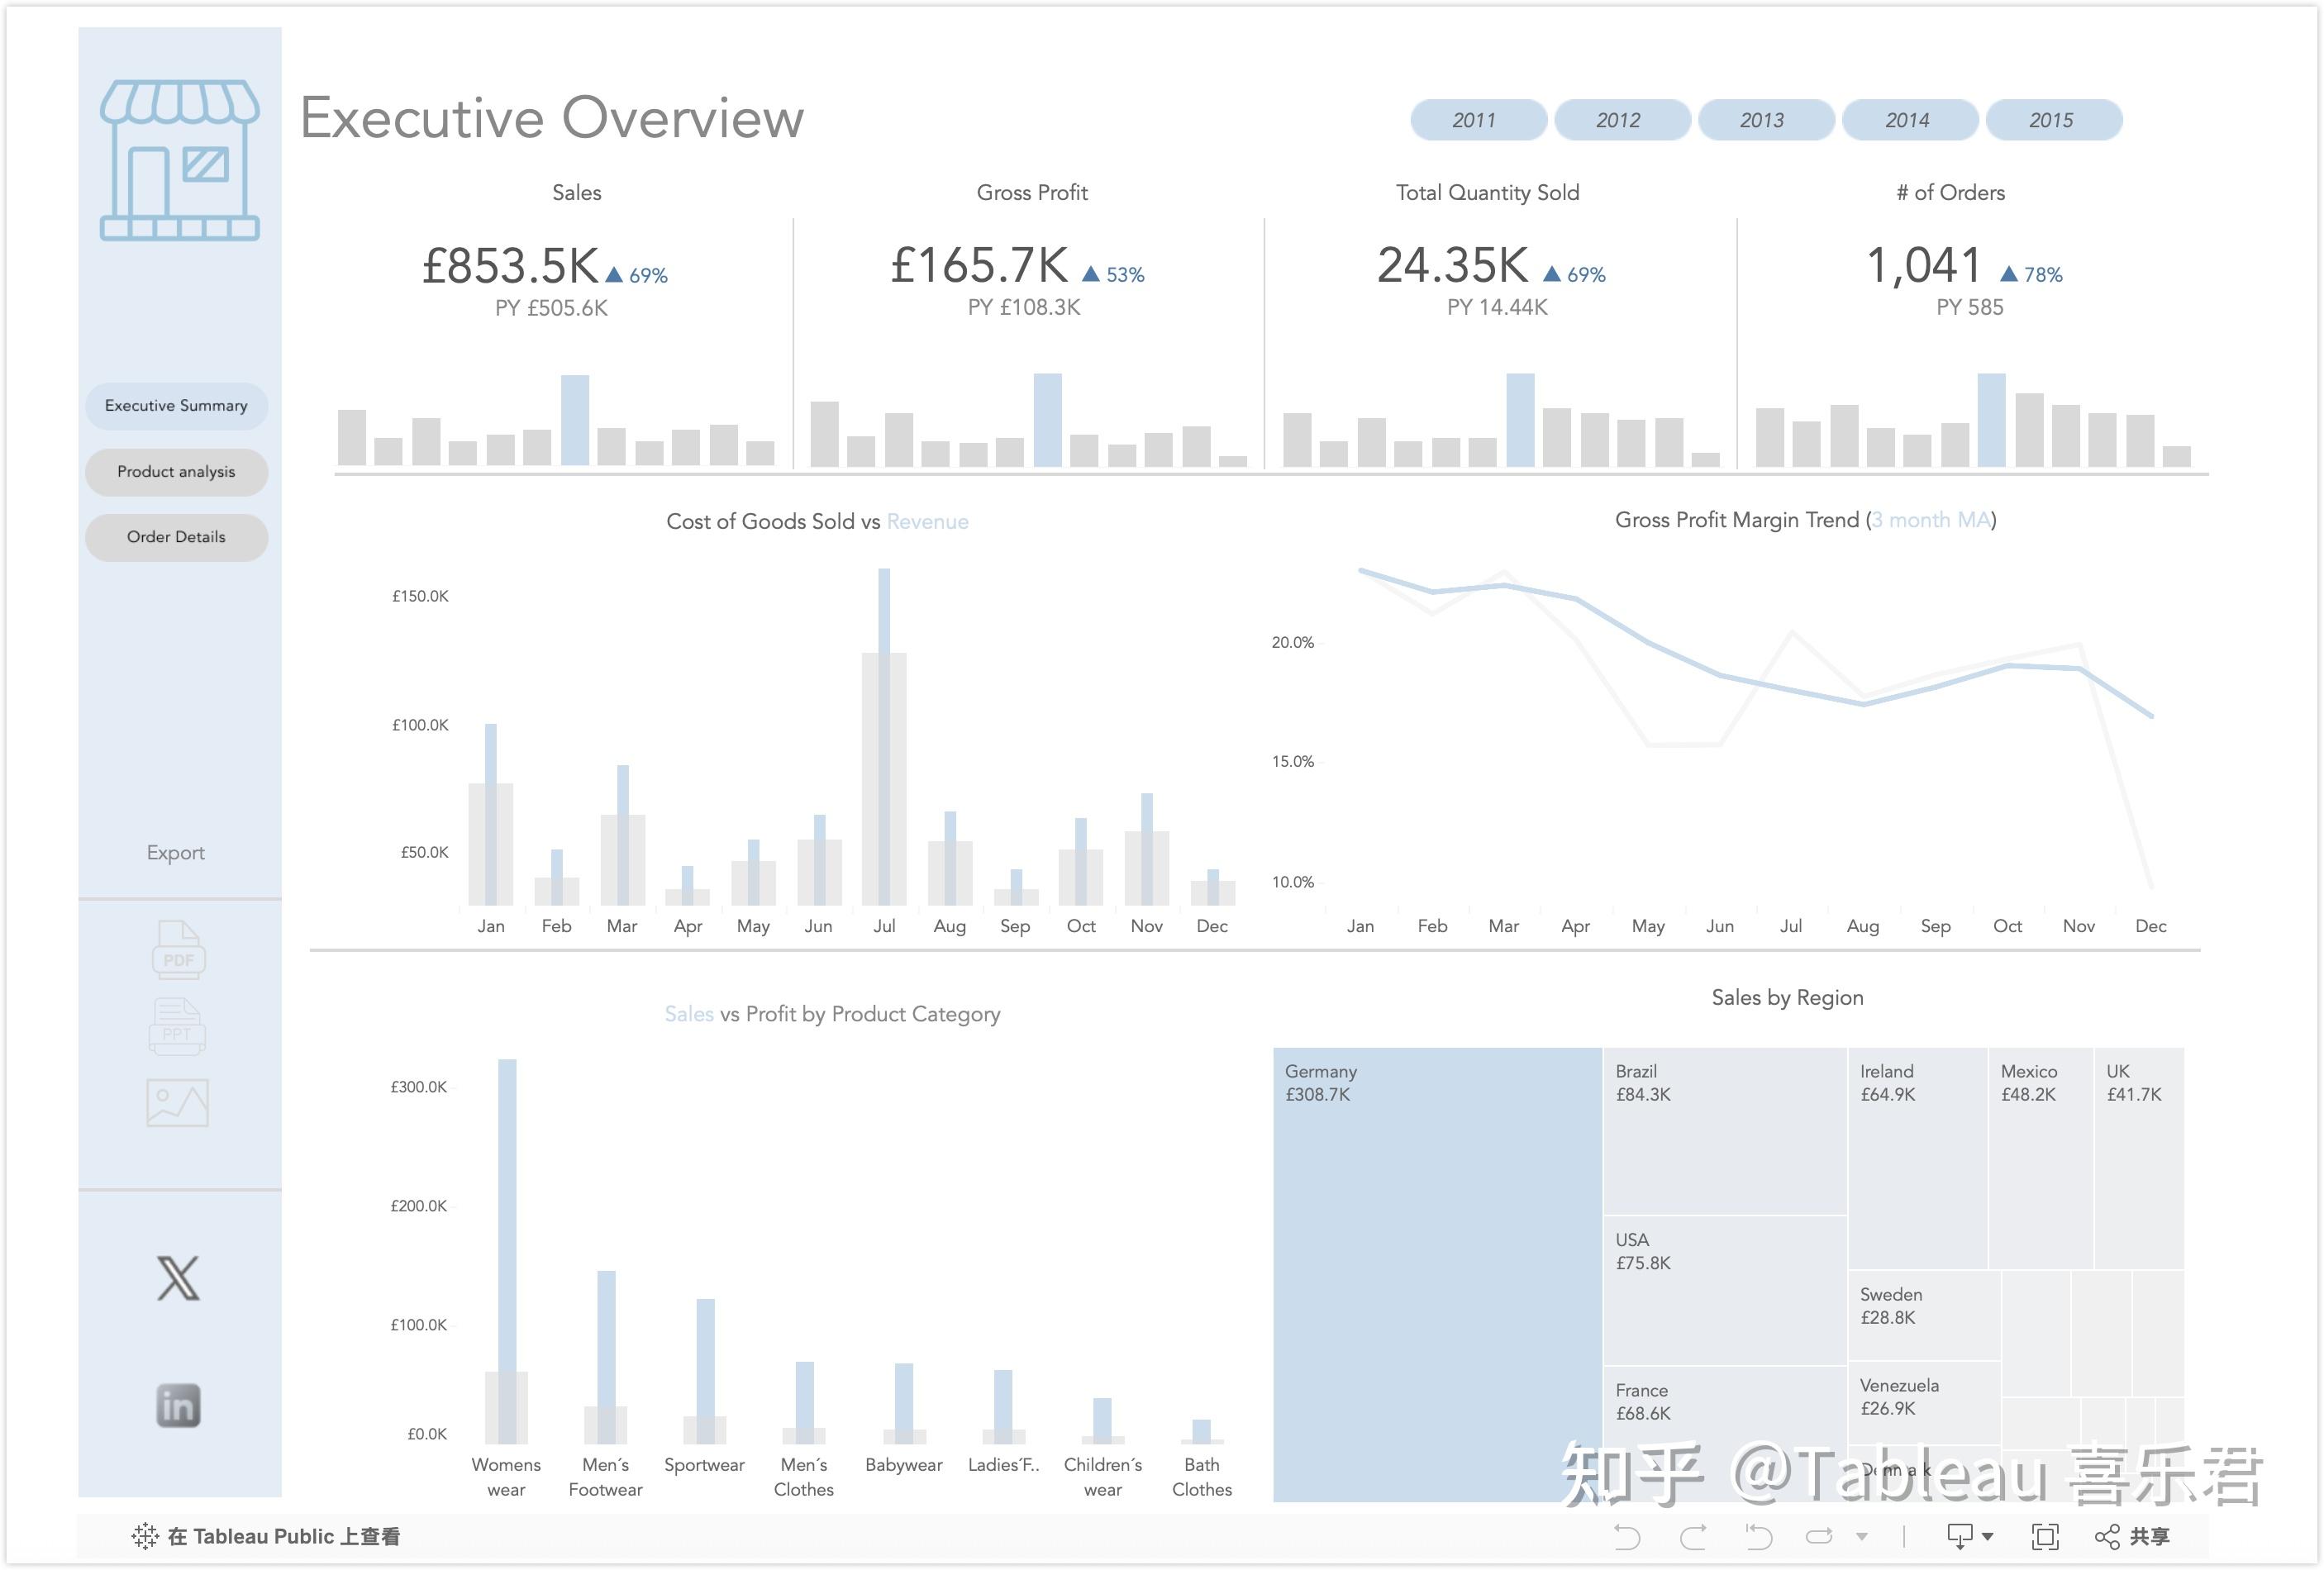
Task: Switch to the Product analysis page
Action: tap(176, 471)
